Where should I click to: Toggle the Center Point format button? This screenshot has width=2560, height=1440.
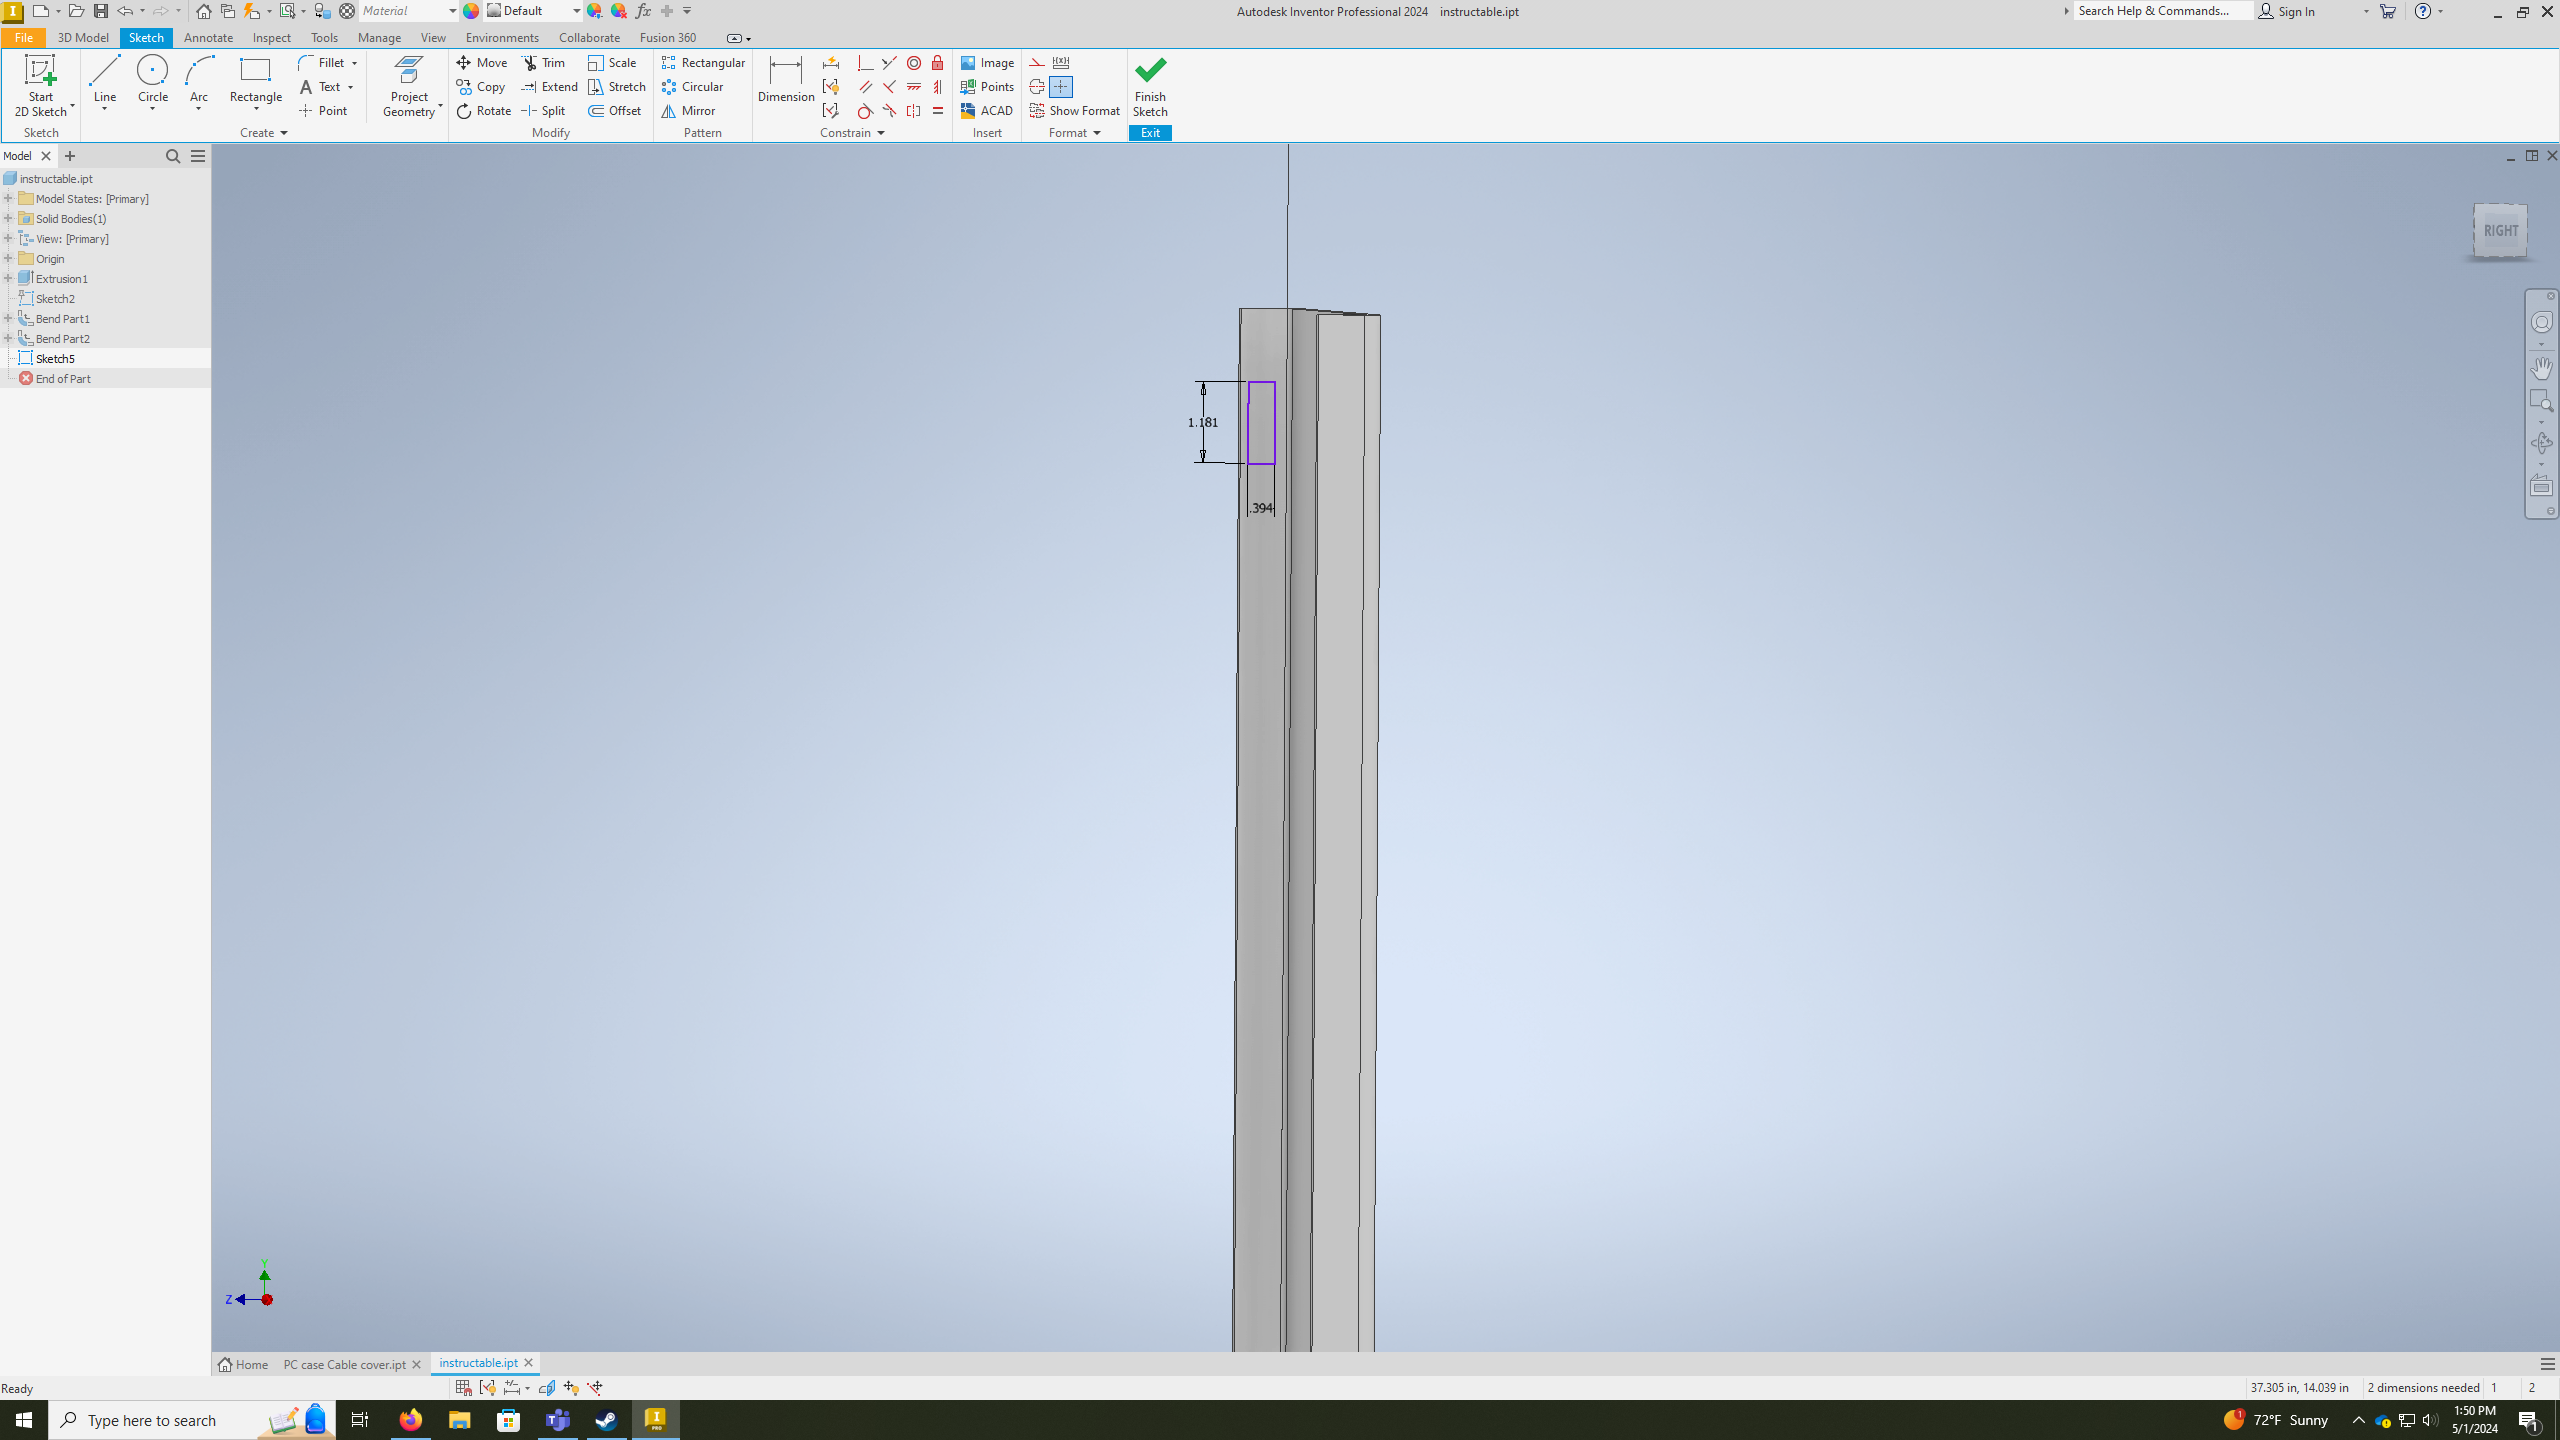click(x=1061, y=86)
